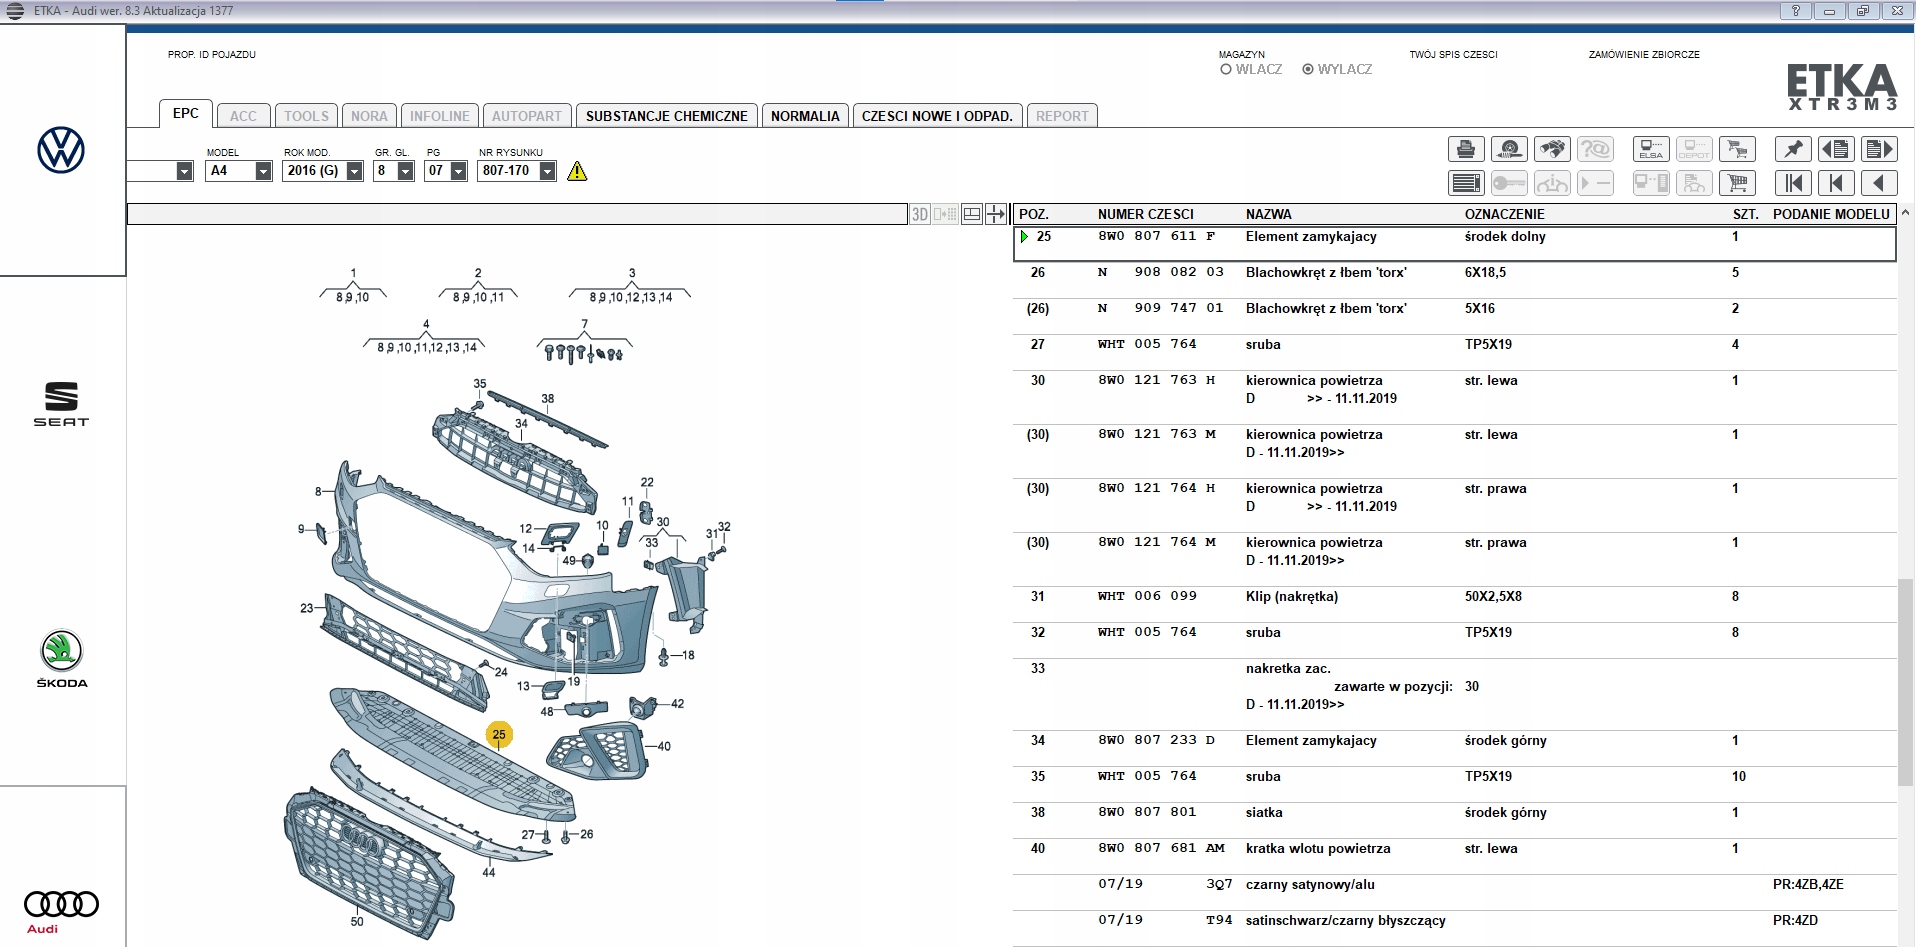Click the NUMER CZESCI column header
This screenshot has height=947, width=1916.
coord(1146,214)
